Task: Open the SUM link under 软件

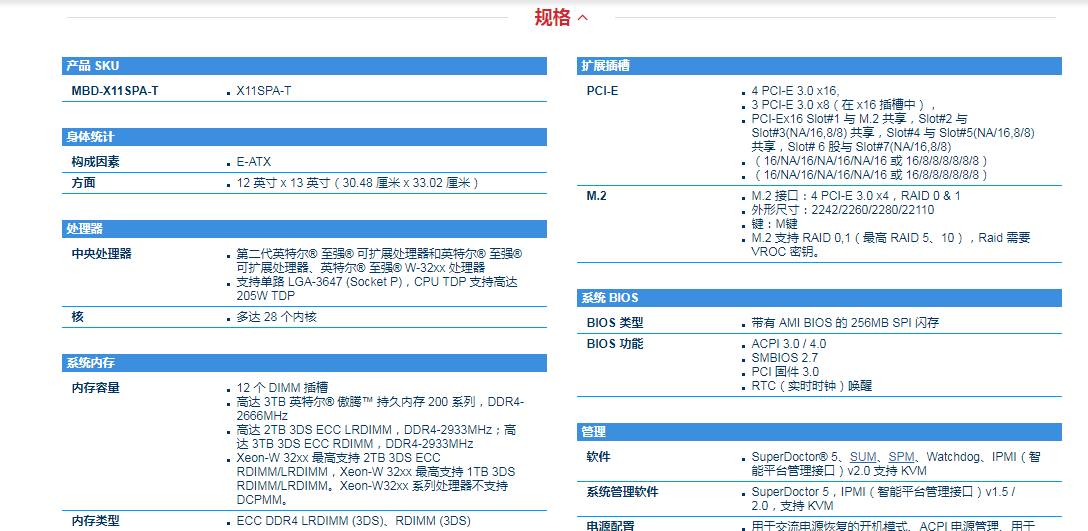Action: coord(862,457)
